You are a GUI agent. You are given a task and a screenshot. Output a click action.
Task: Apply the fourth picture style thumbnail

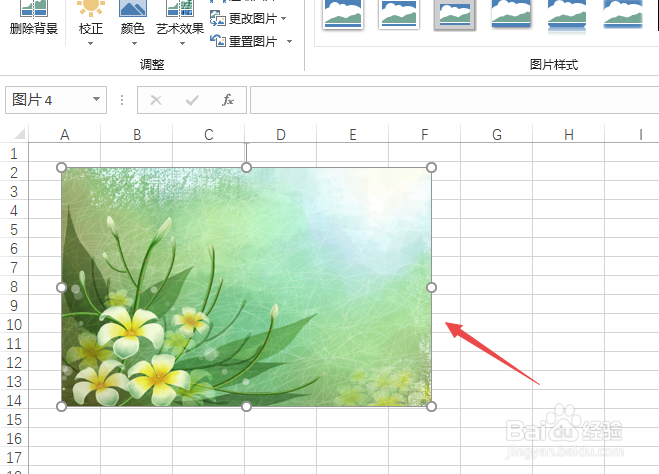coord(511,13)
